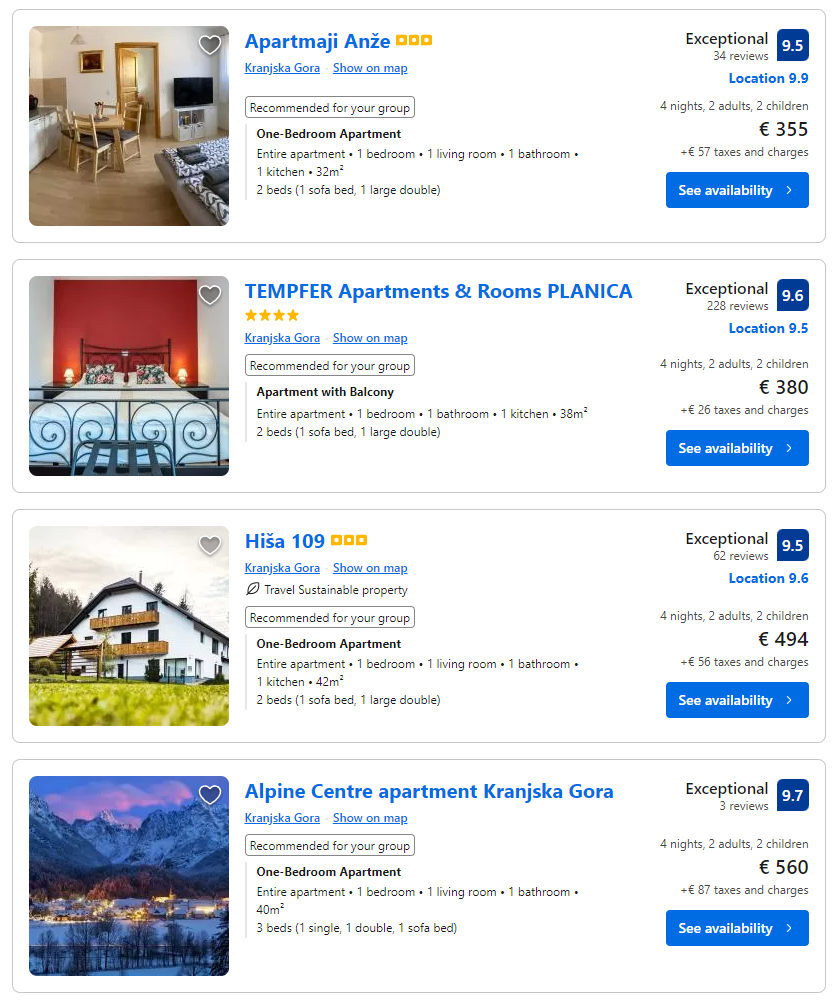
Task: Click the 9.5 score badge of Hiša 109
Action: [x=794, y=545]
